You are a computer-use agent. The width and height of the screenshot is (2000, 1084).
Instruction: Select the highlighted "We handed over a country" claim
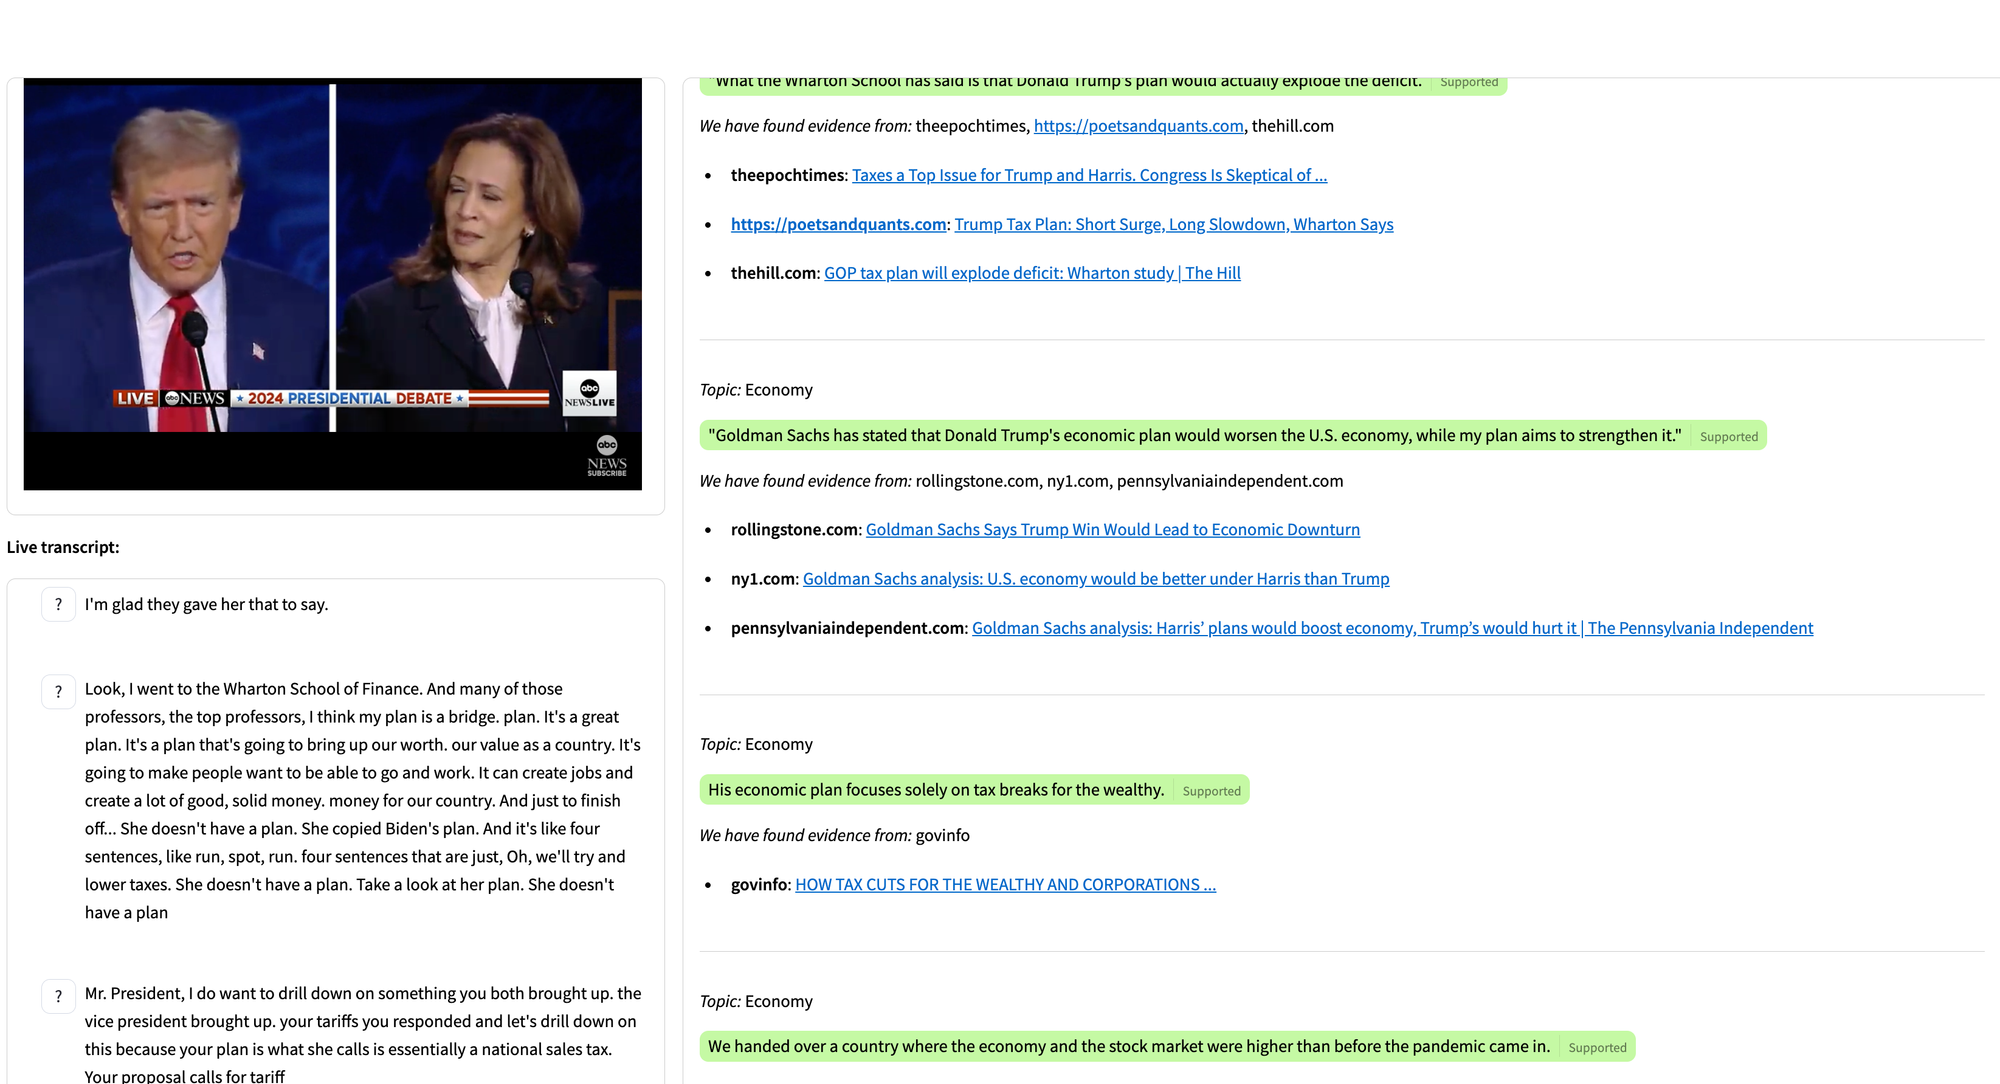click(1128, 1046)
